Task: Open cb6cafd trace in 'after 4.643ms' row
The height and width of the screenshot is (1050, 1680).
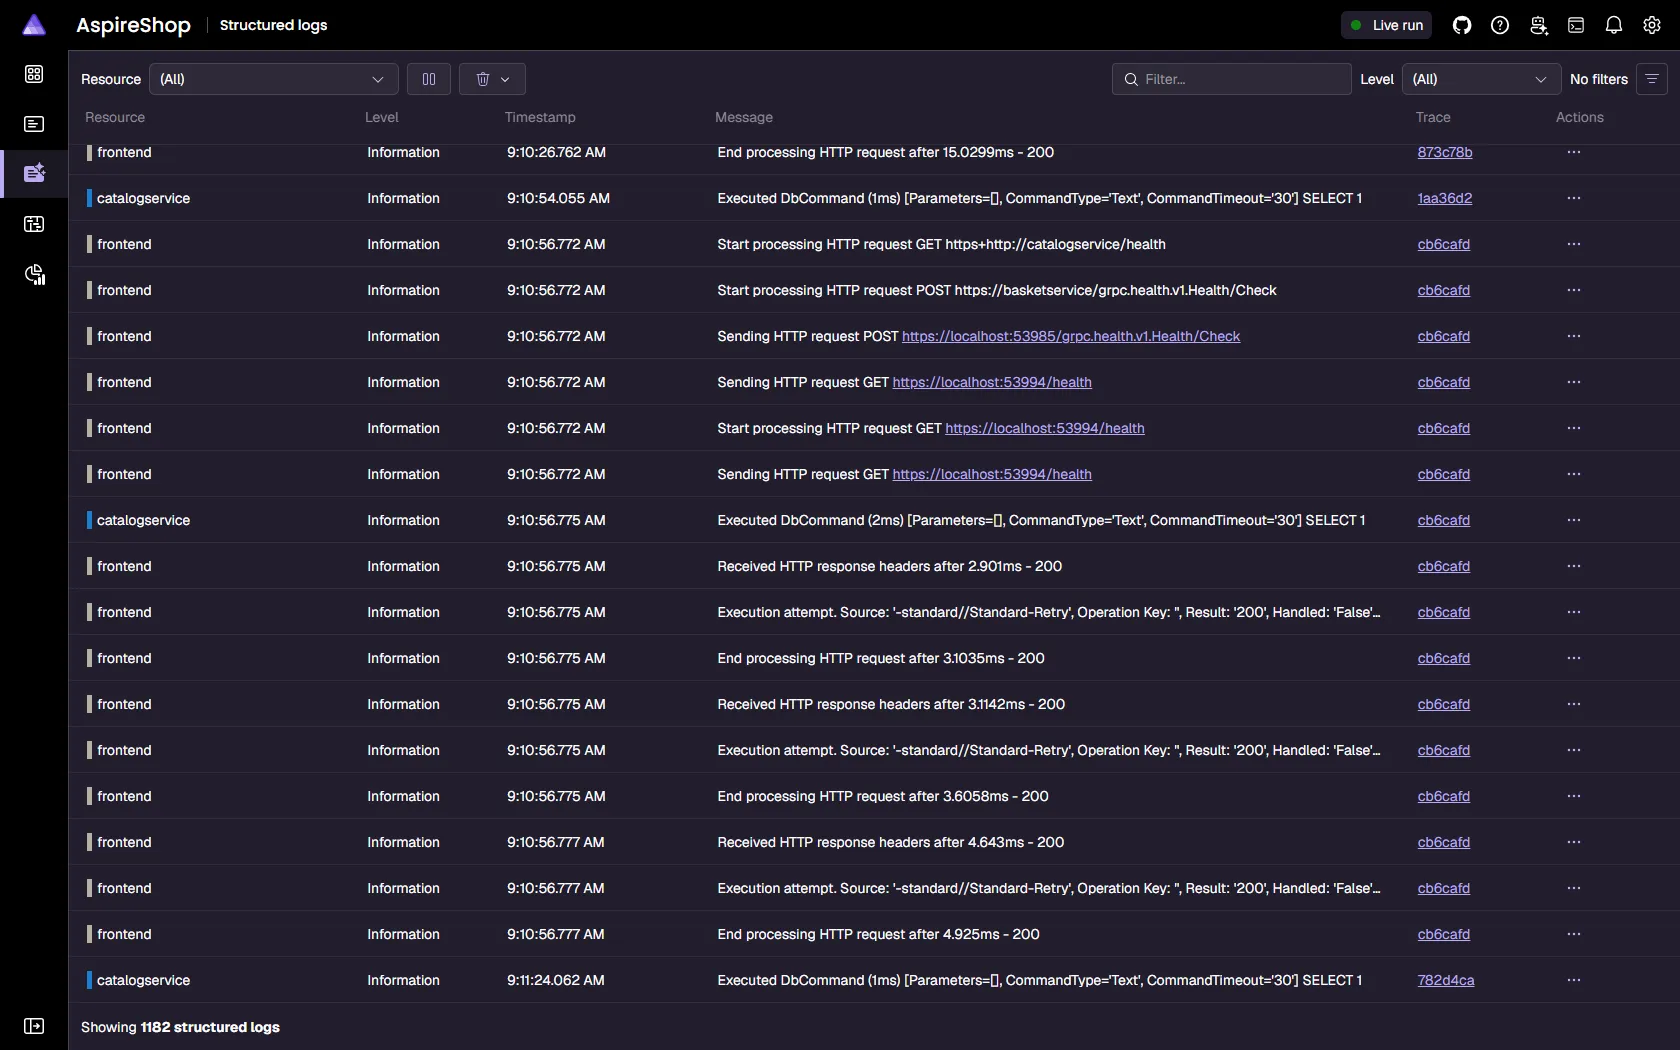Action: tap(1444, 842)
